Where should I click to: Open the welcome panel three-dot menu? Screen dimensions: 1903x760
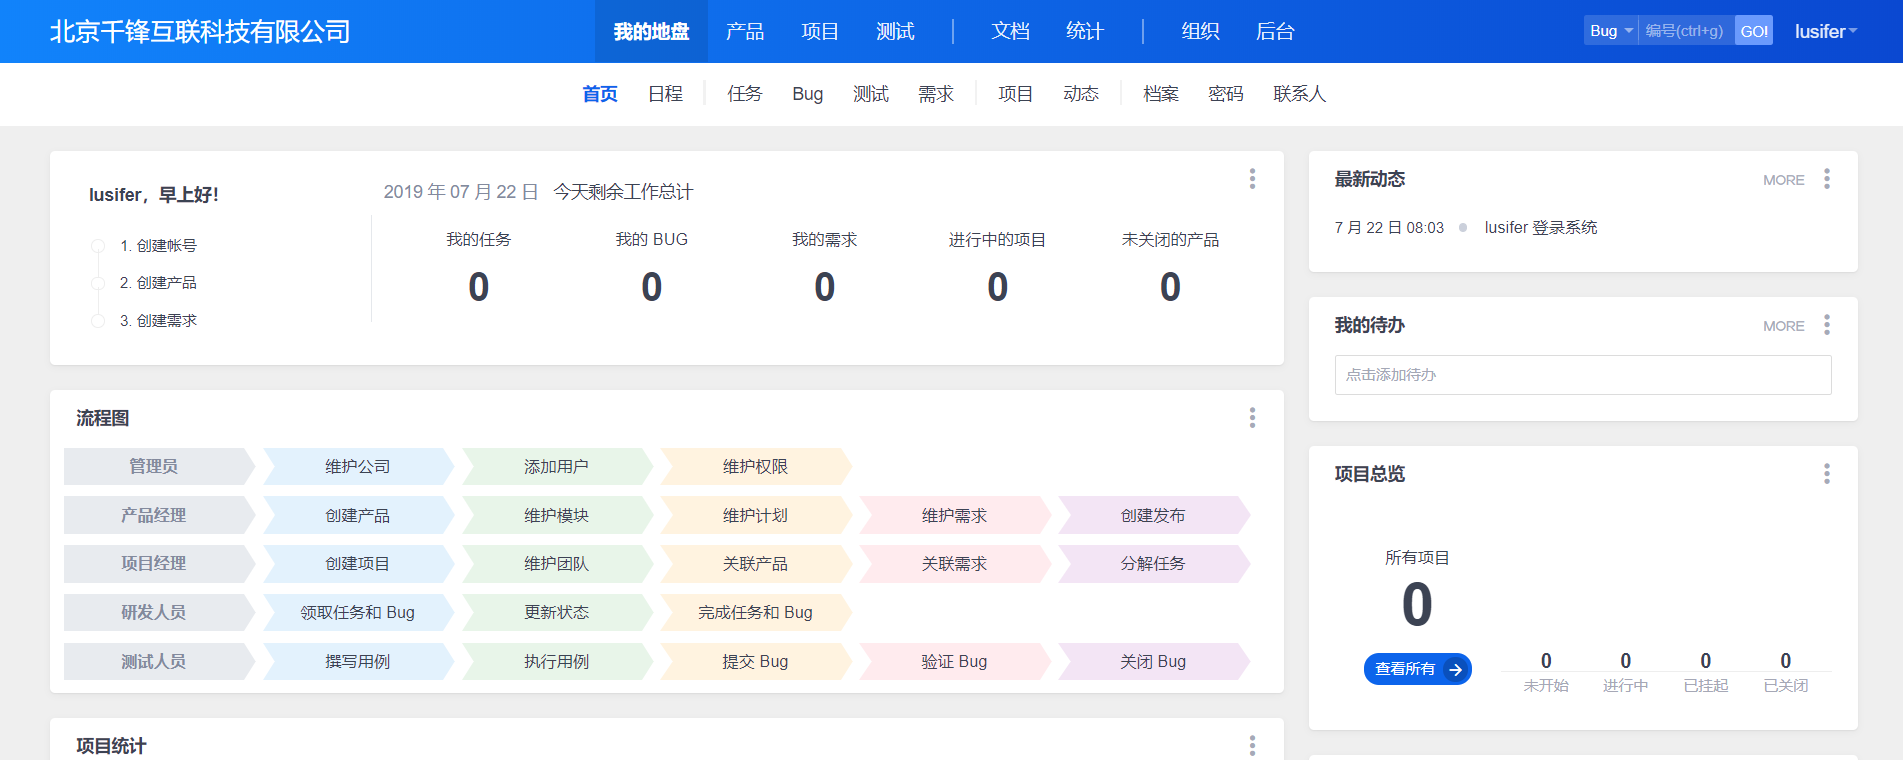[1251, 179]
